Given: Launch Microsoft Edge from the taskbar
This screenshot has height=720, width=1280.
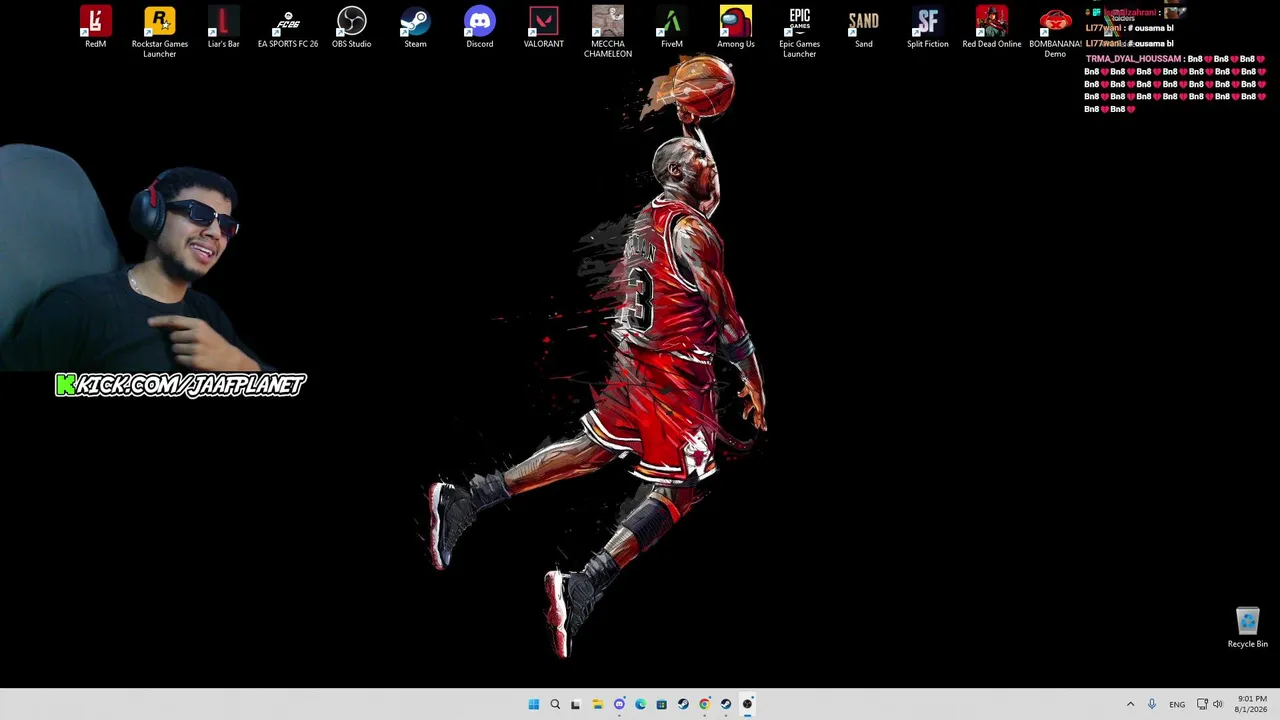Looking at the screenshot, I should (x=641, y=704).
